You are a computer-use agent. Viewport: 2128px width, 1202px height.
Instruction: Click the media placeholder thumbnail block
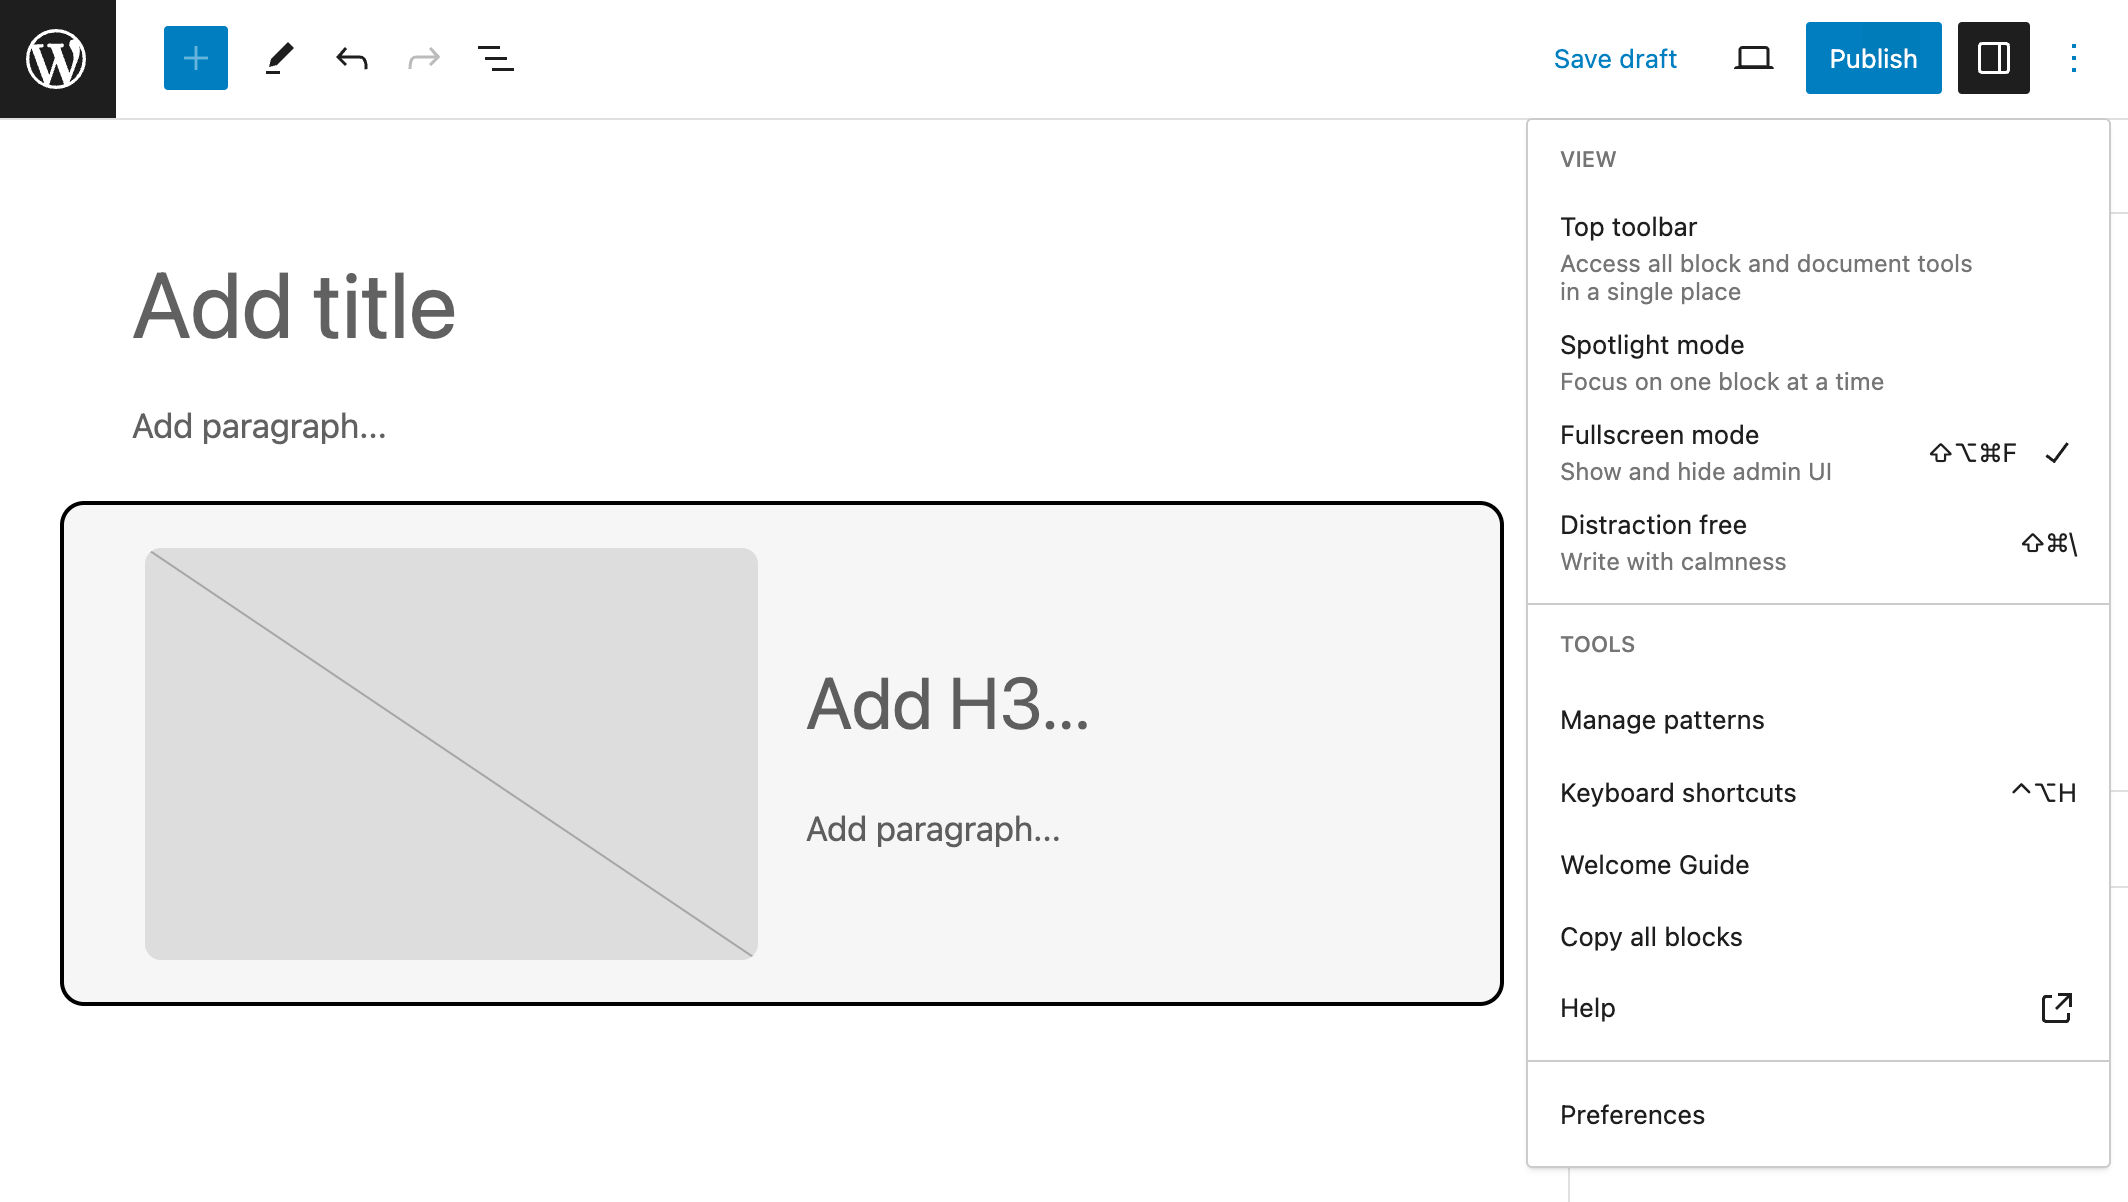[x=450, y=753]
